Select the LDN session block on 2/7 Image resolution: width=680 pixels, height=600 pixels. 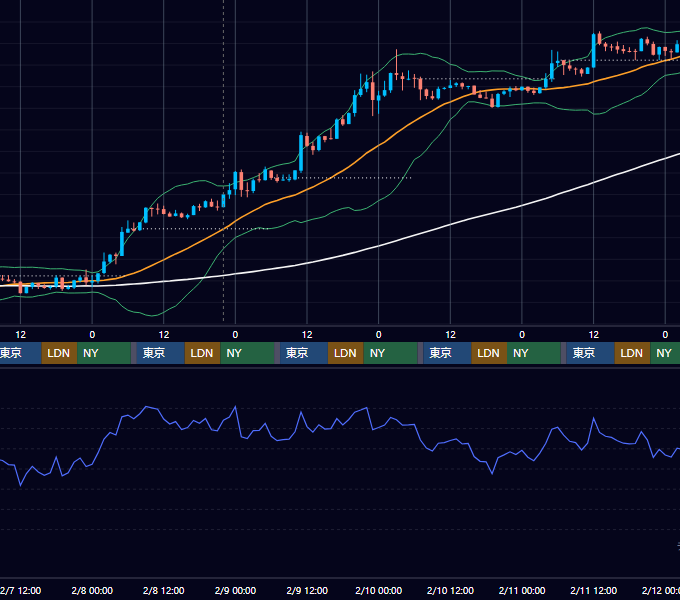click(59, 353)
